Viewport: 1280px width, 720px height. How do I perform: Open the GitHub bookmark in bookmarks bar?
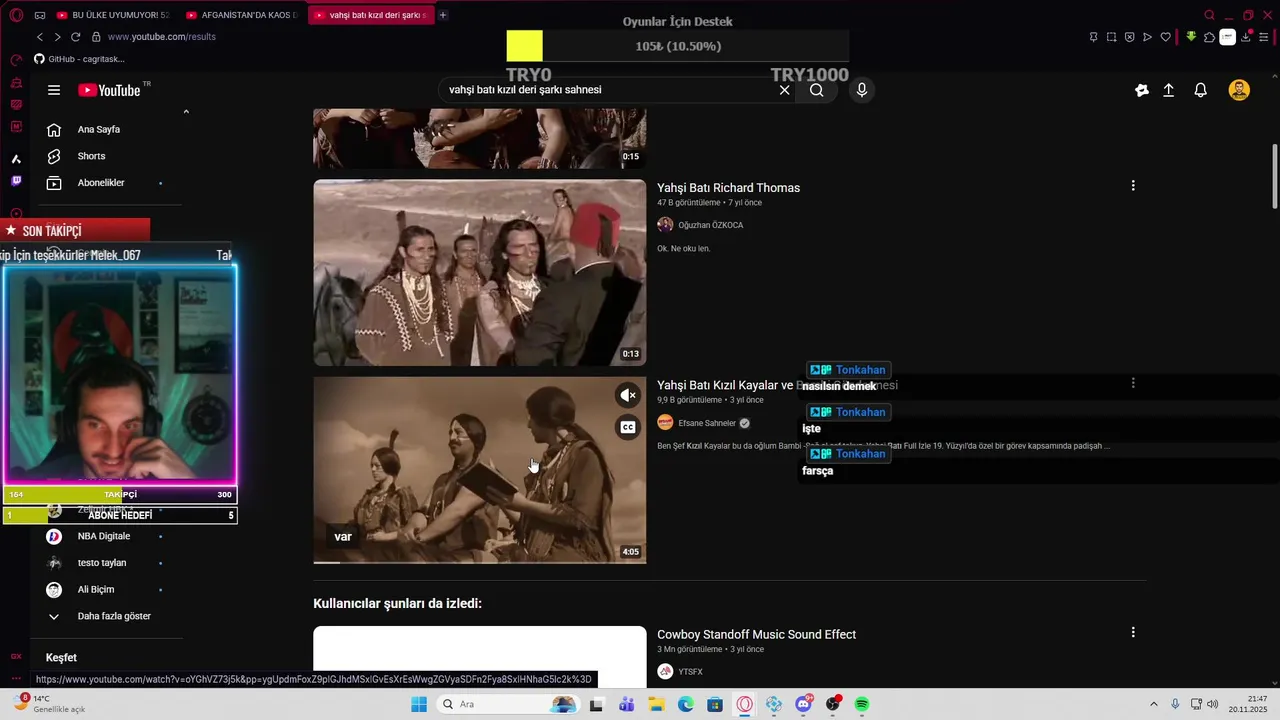(79, 59)
